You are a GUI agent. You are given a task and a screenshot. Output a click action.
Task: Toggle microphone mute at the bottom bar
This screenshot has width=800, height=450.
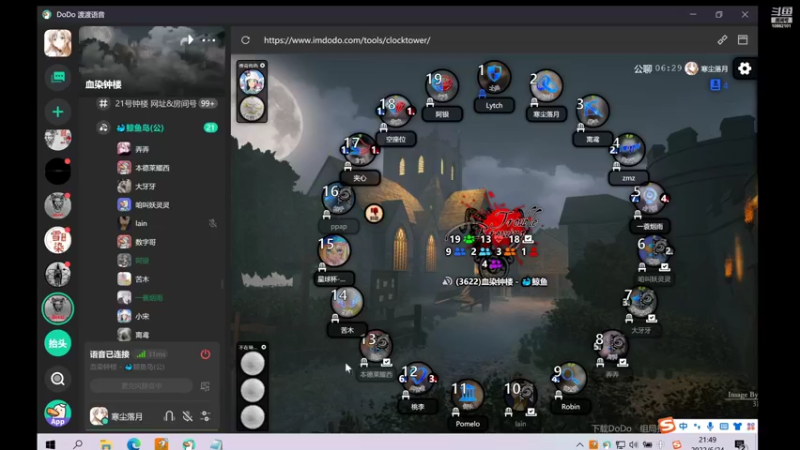[188, 416]
